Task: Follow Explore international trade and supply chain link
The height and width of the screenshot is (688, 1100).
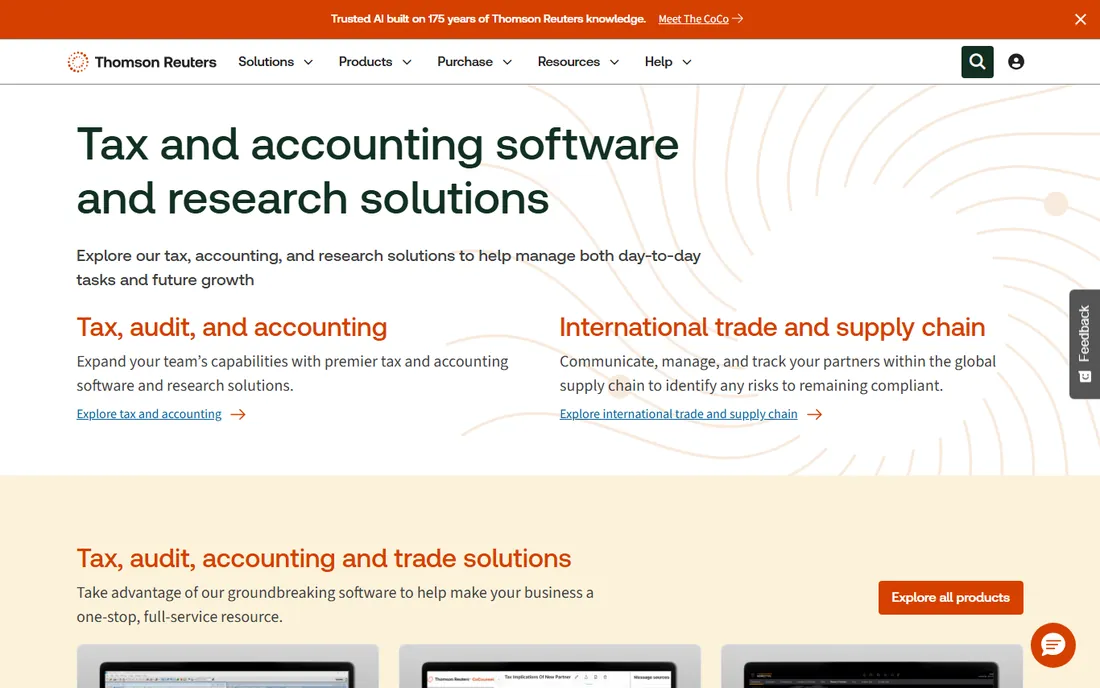Action: [x=678, y=414]
